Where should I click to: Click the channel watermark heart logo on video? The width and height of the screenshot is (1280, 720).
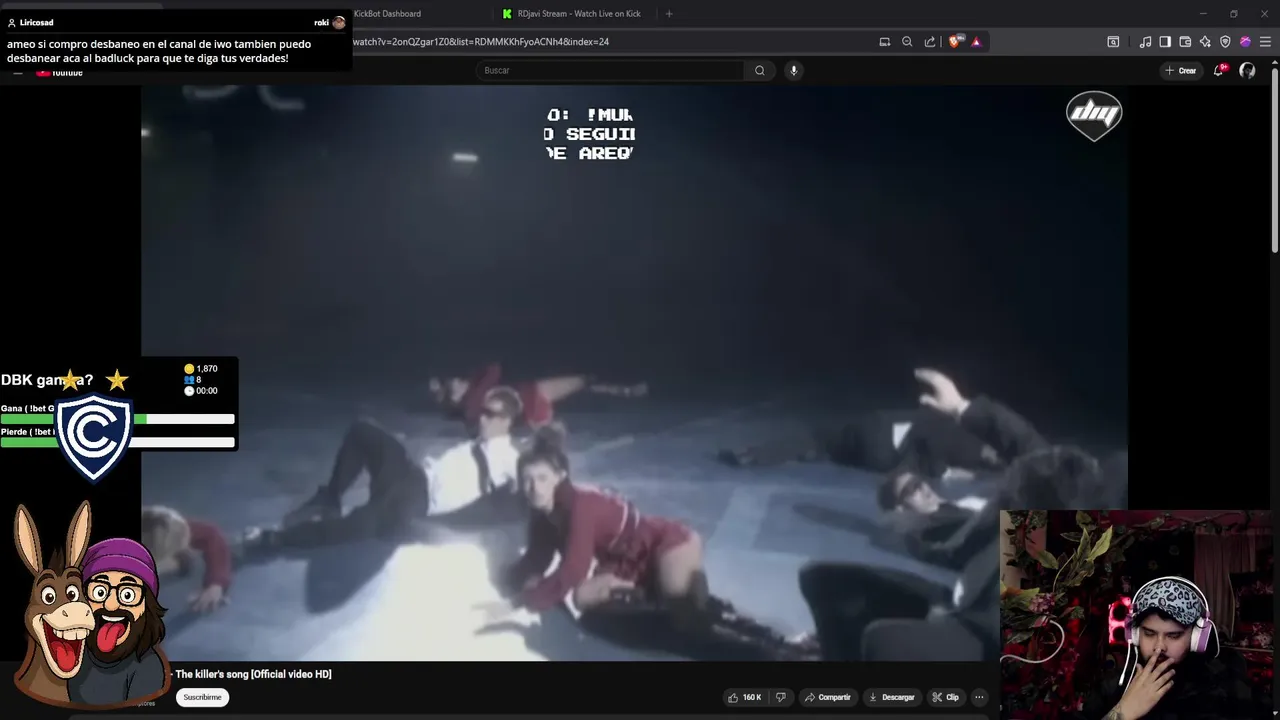(x=1094, y=116)
